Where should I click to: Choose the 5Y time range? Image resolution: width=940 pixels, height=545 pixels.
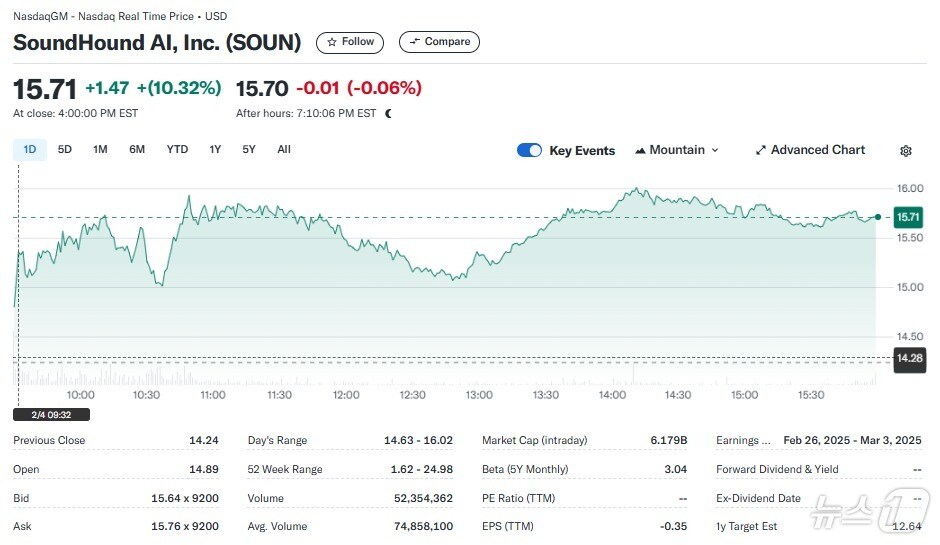coord(249,150)
